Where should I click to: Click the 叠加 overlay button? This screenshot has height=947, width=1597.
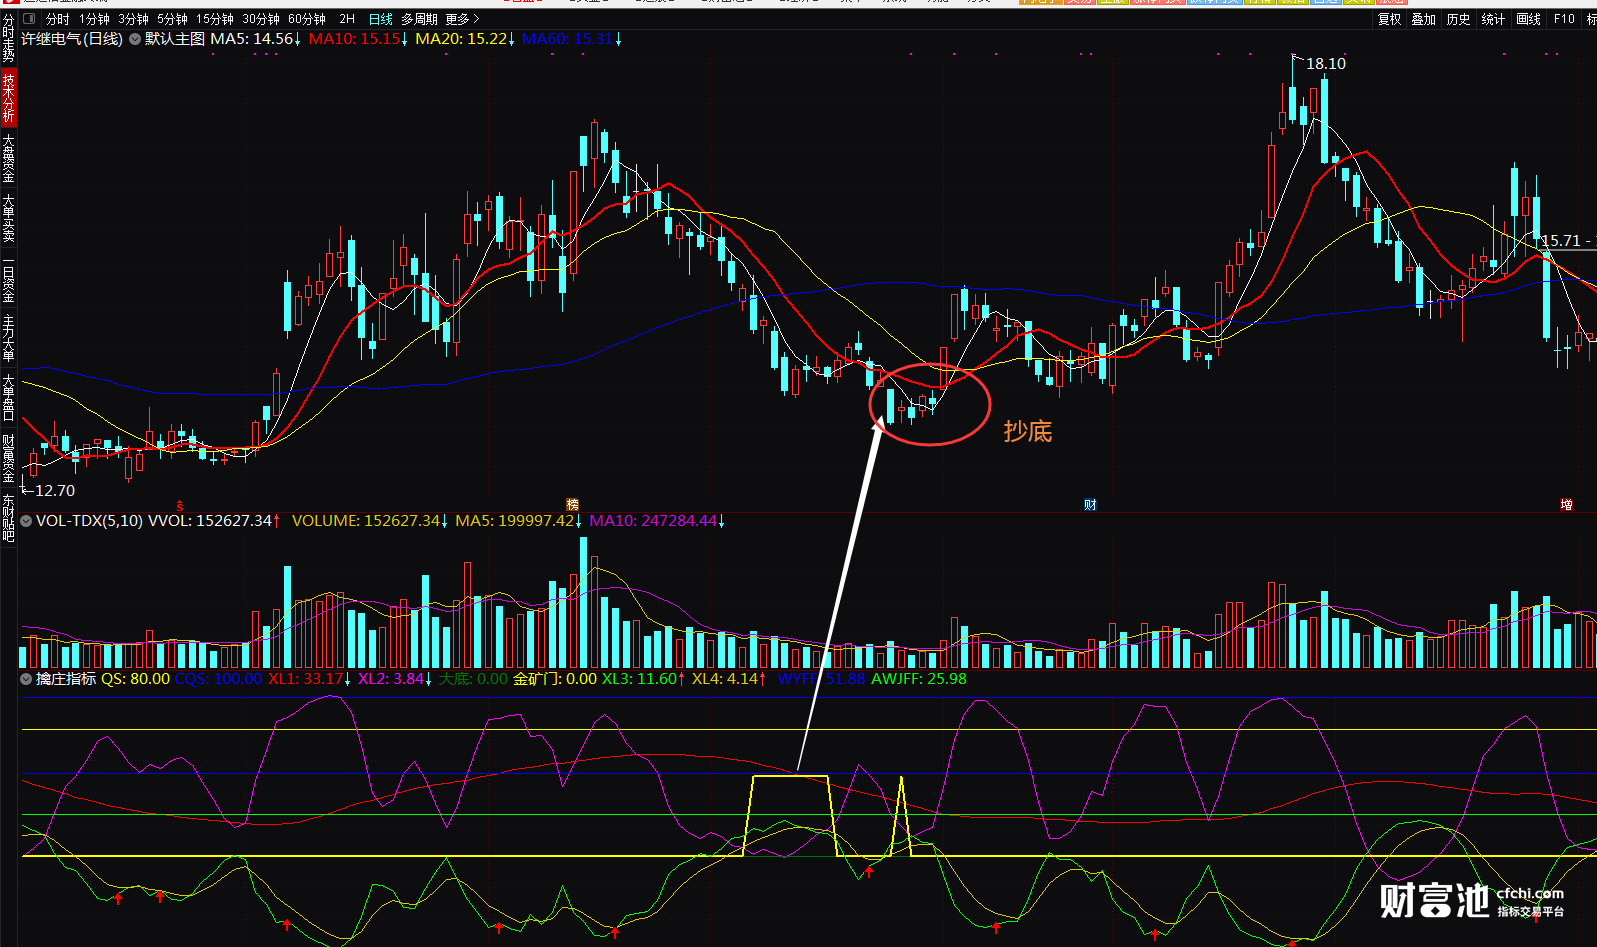(x=1423, y=19)
